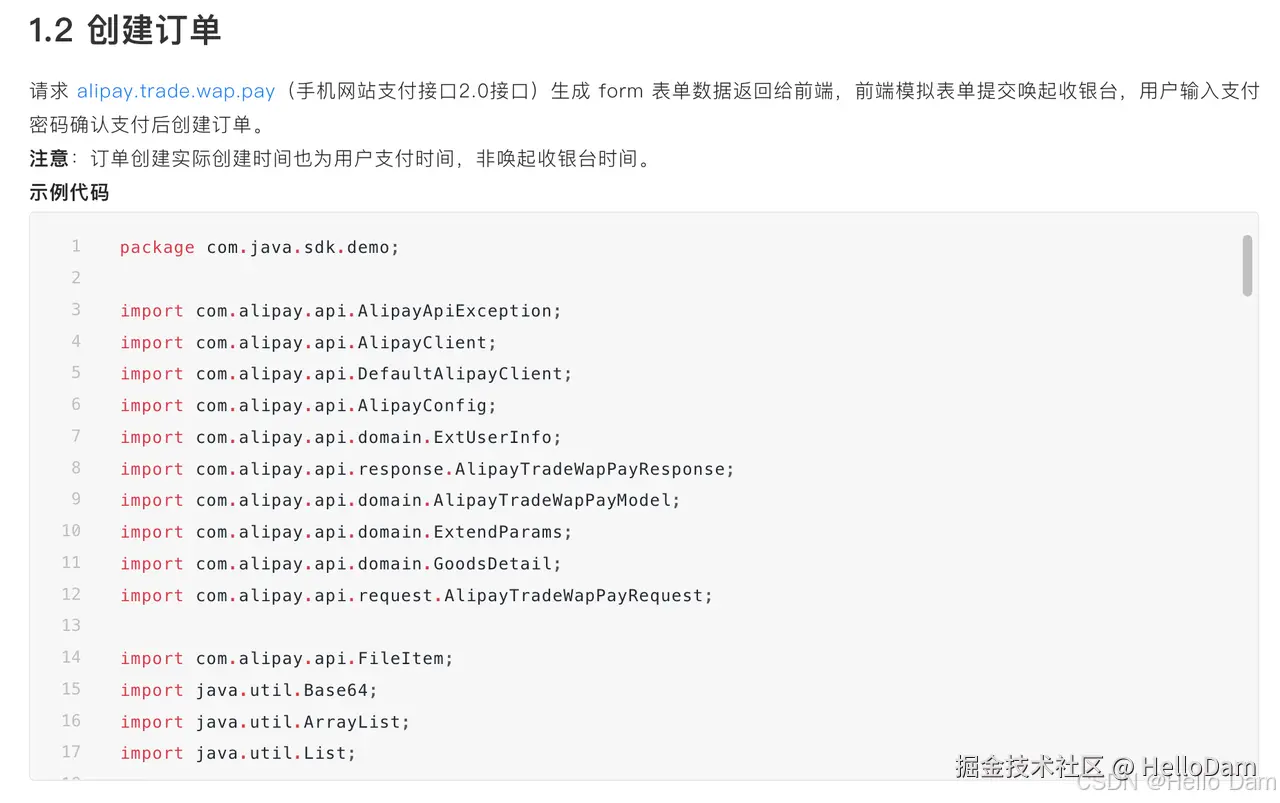Click the code block vertical scrollbar thumb
This screenshot has width=1280, height=803.
click(1247, 265)
